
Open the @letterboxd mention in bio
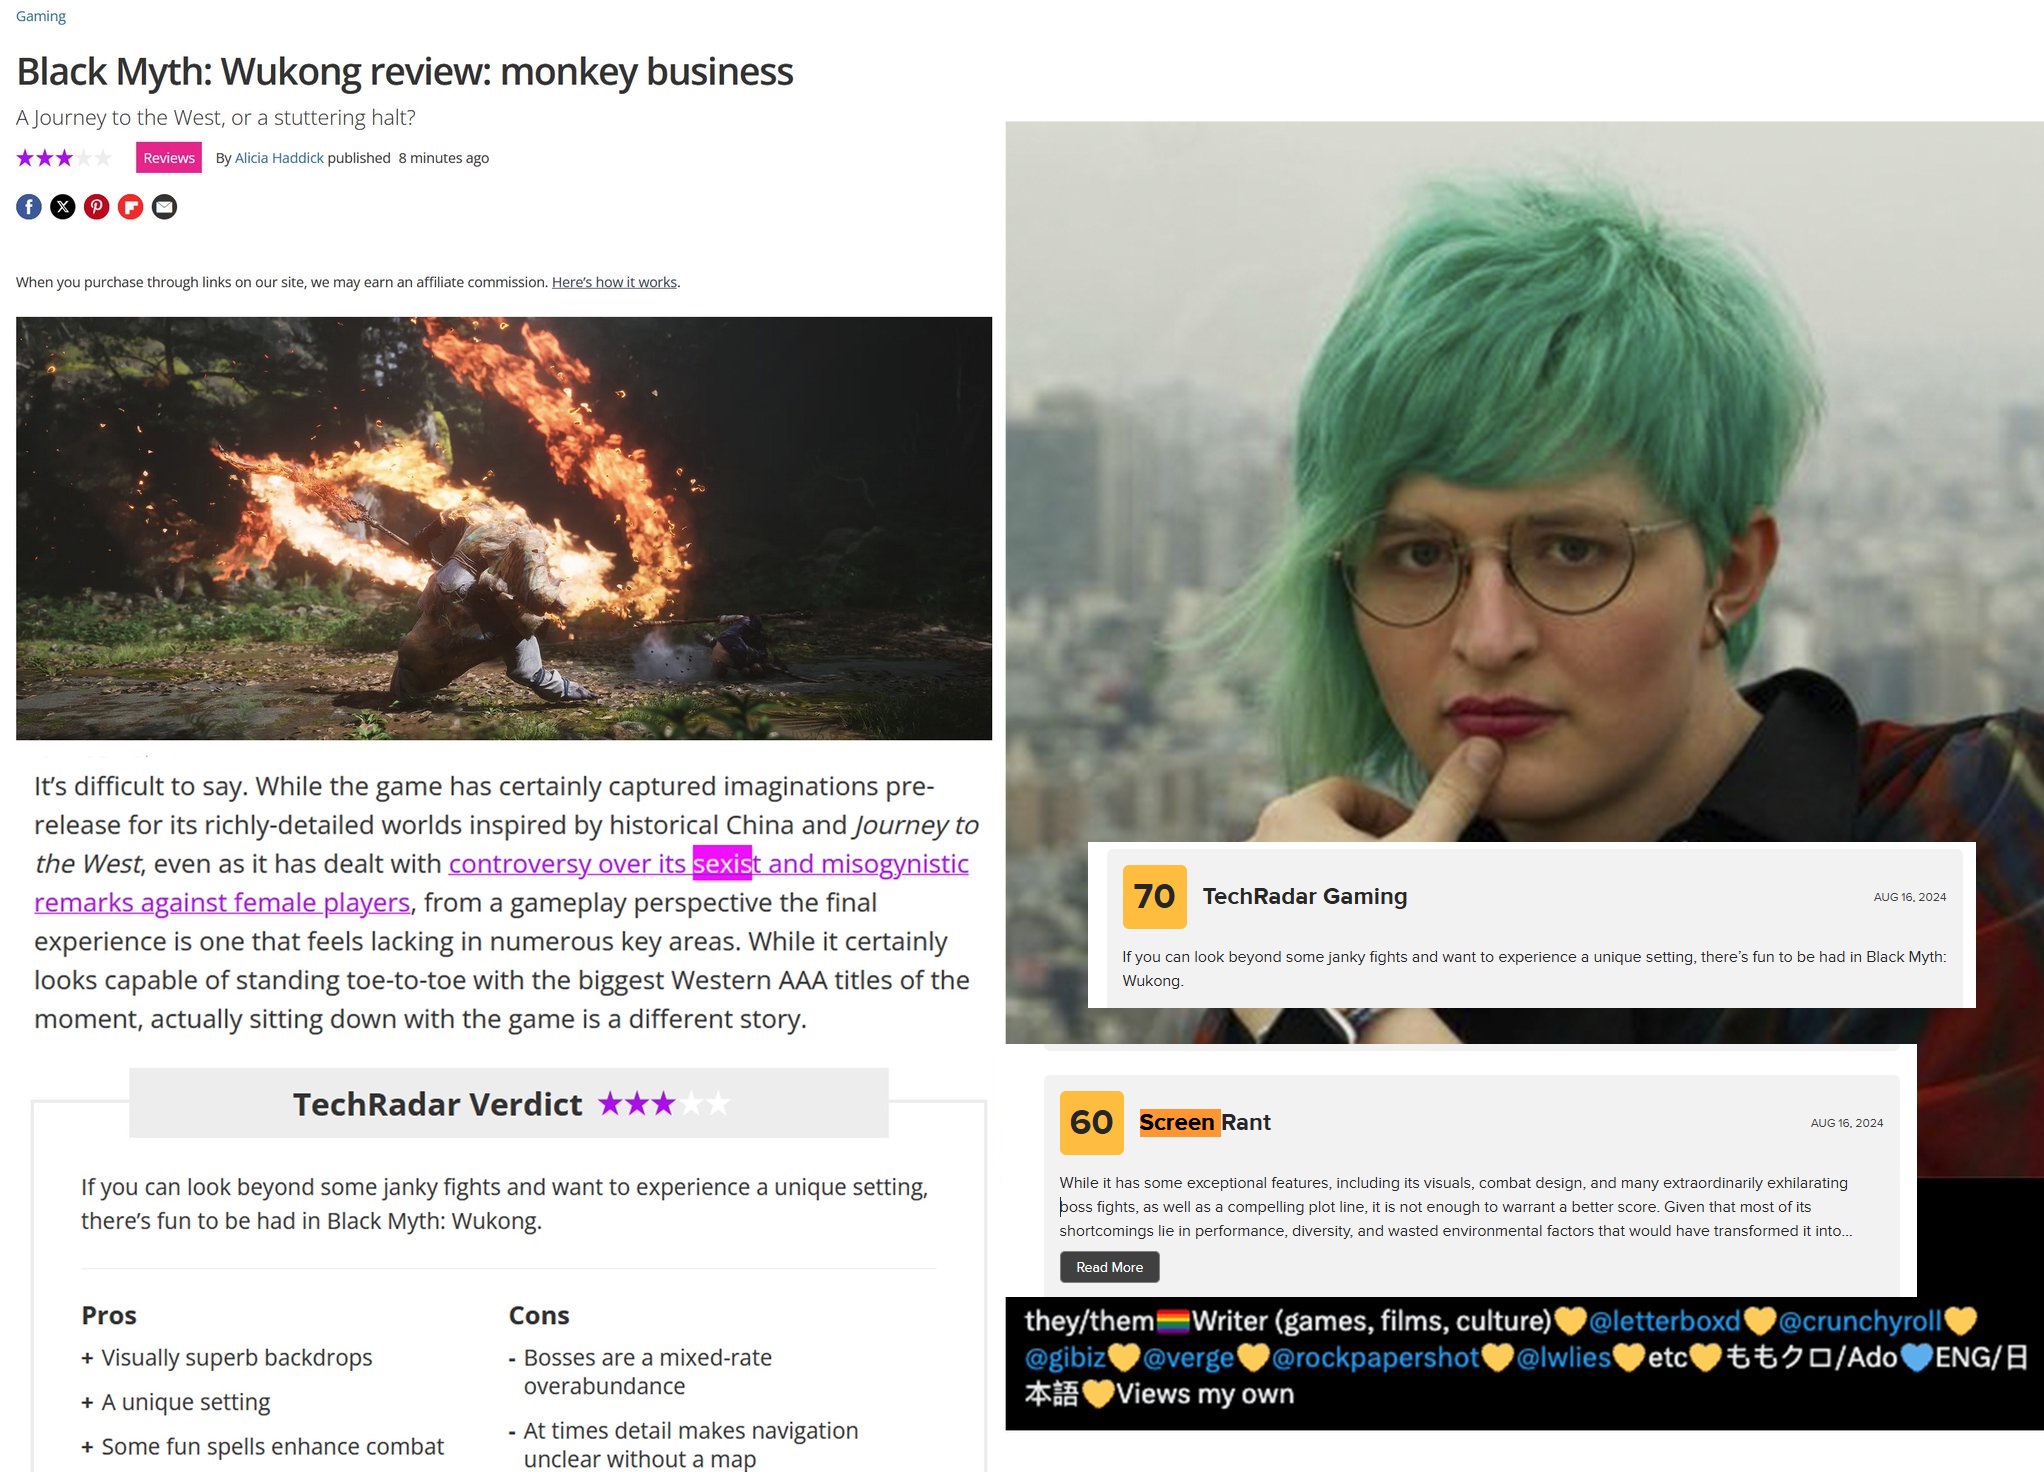[x=1664, y=1321]
